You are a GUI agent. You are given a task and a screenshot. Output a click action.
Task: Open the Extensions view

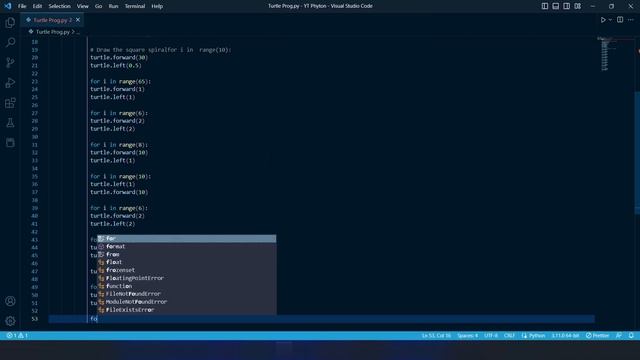[10, 102]
